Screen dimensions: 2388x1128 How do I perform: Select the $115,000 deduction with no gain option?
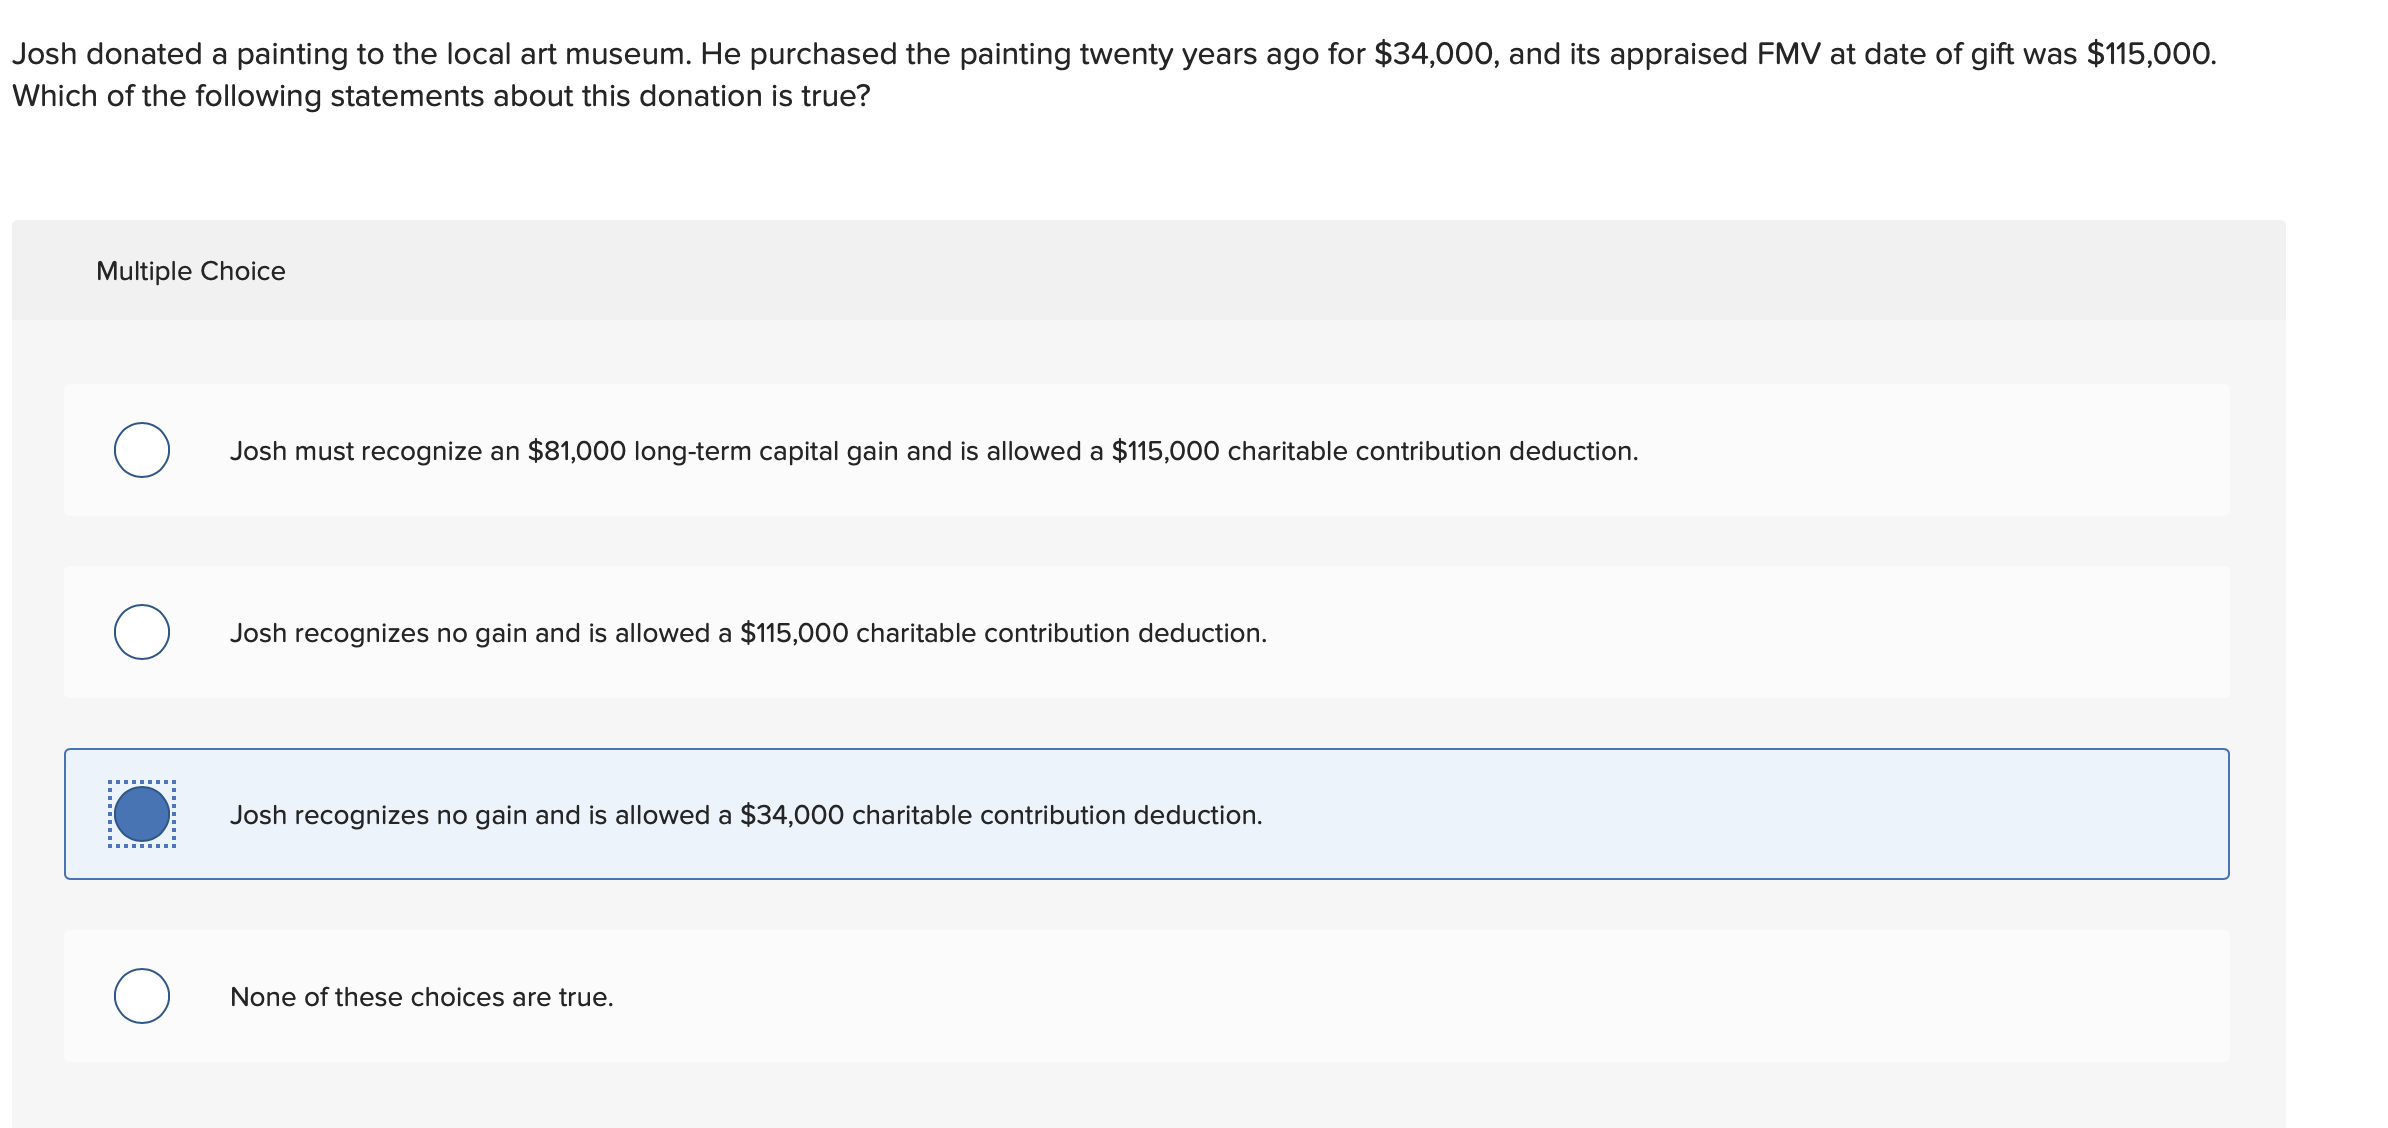[141, 632]
